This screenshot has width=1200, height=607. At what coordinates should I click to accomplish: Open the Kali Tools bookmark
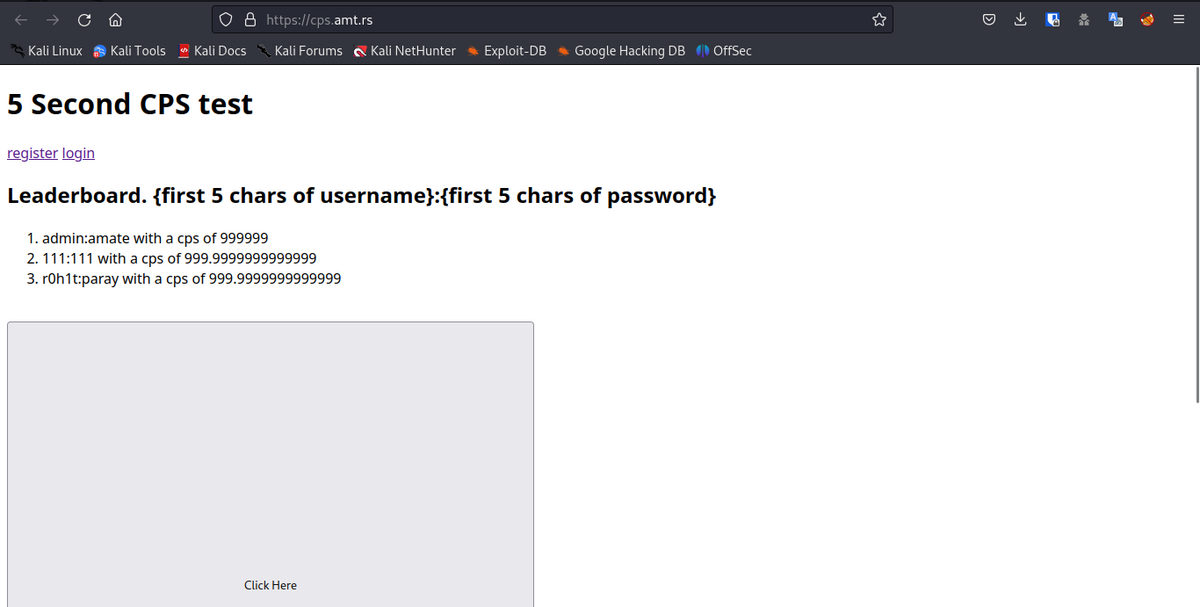[129, 50]
